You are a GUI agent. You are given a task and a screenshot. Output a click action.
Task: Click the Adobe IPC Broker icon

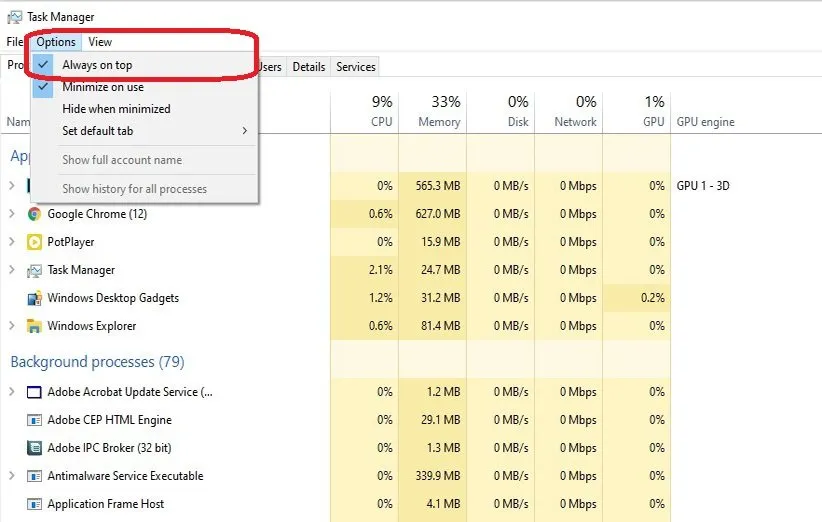[x=34, y=448]
